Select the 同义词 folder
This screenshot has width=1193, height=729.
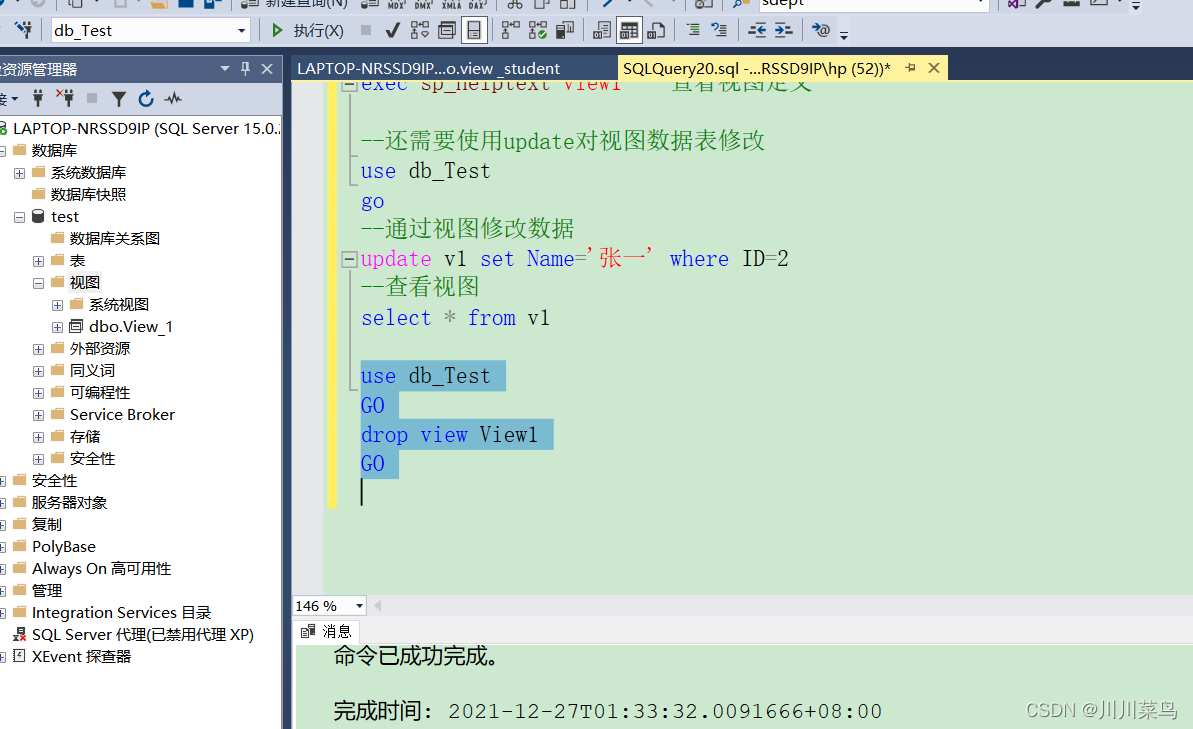point(92,371)
